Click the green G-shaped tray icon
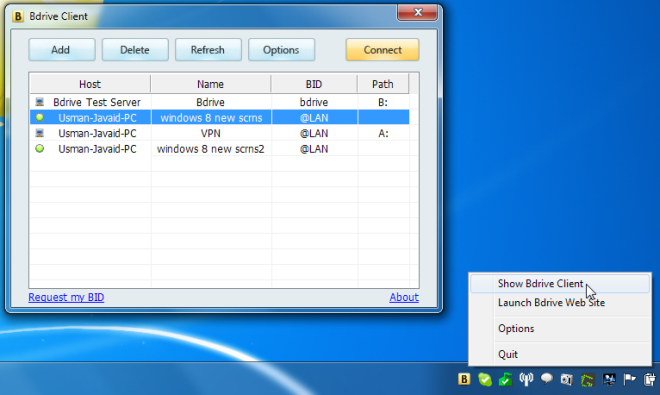The height and width of the screenshot is (395, 660). coord(588,380)
